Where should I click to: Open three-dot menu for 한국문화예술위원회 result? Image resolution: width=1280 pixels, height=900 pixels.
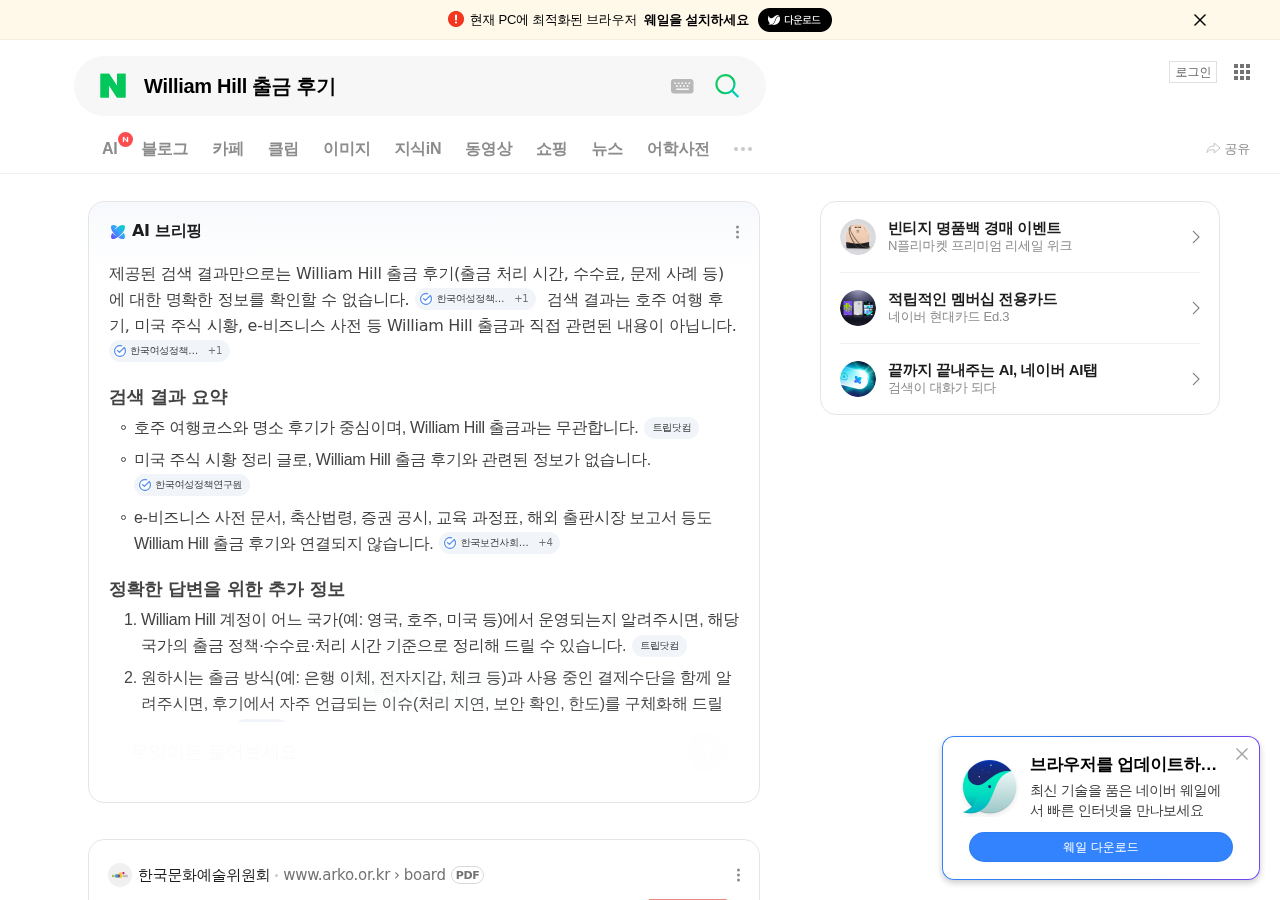[x=738, y=875]
